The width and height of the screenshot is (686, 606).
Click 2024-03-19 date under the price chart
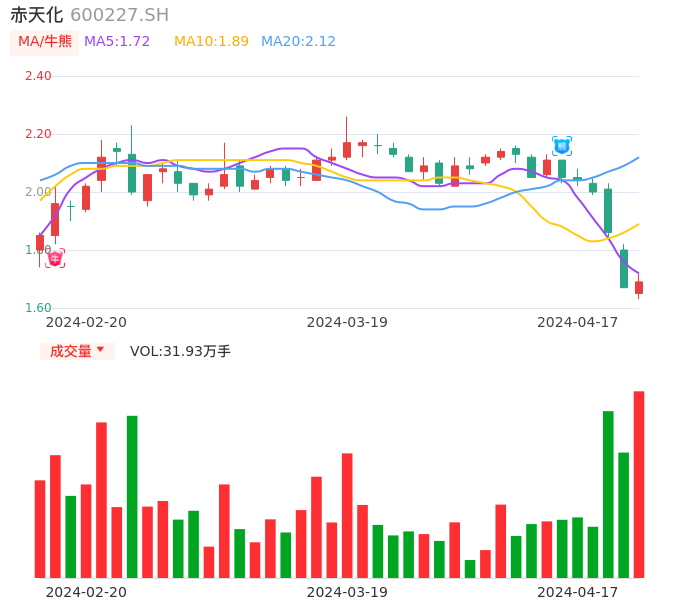(347, 322)
